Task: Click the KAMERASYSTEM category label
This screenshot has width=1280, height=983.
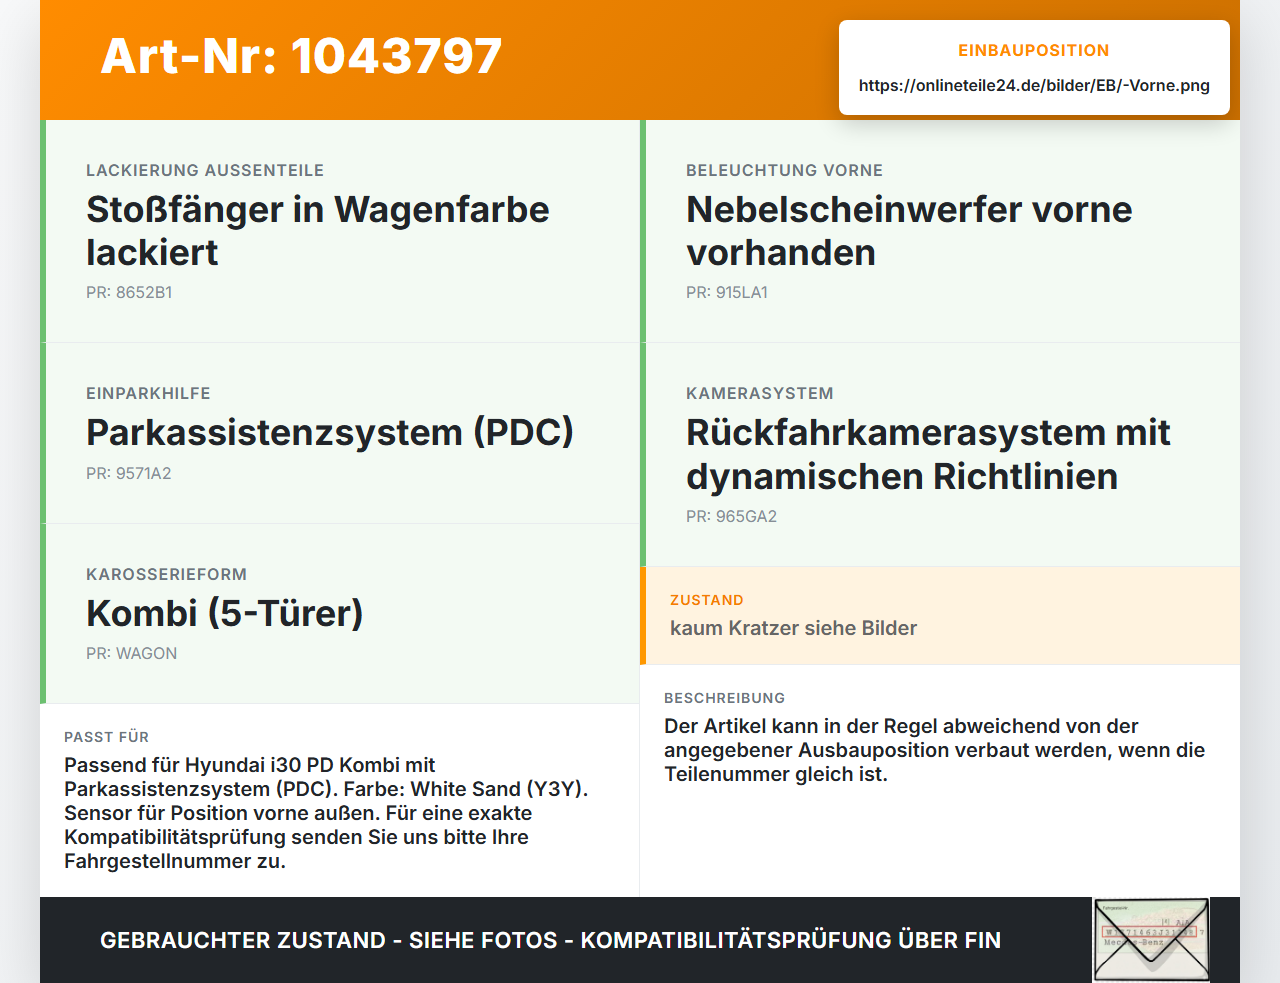Action: (x=760, y=393)
